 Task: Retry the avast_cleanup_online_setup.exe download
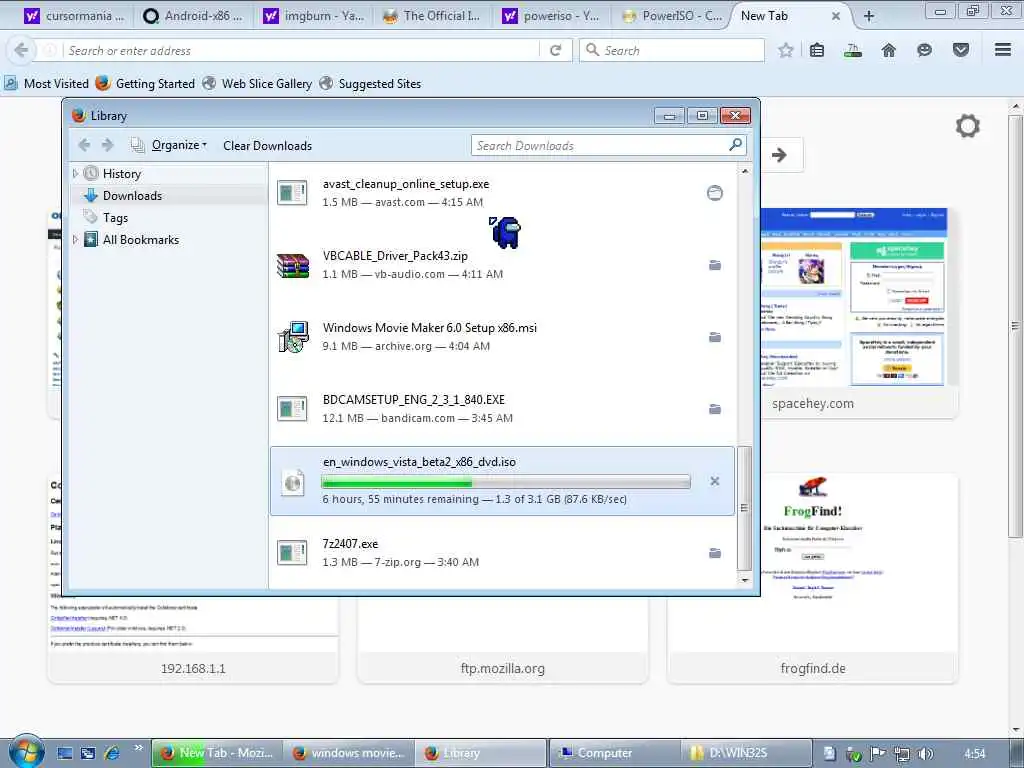pyautogui.click(x=714, y=193)
